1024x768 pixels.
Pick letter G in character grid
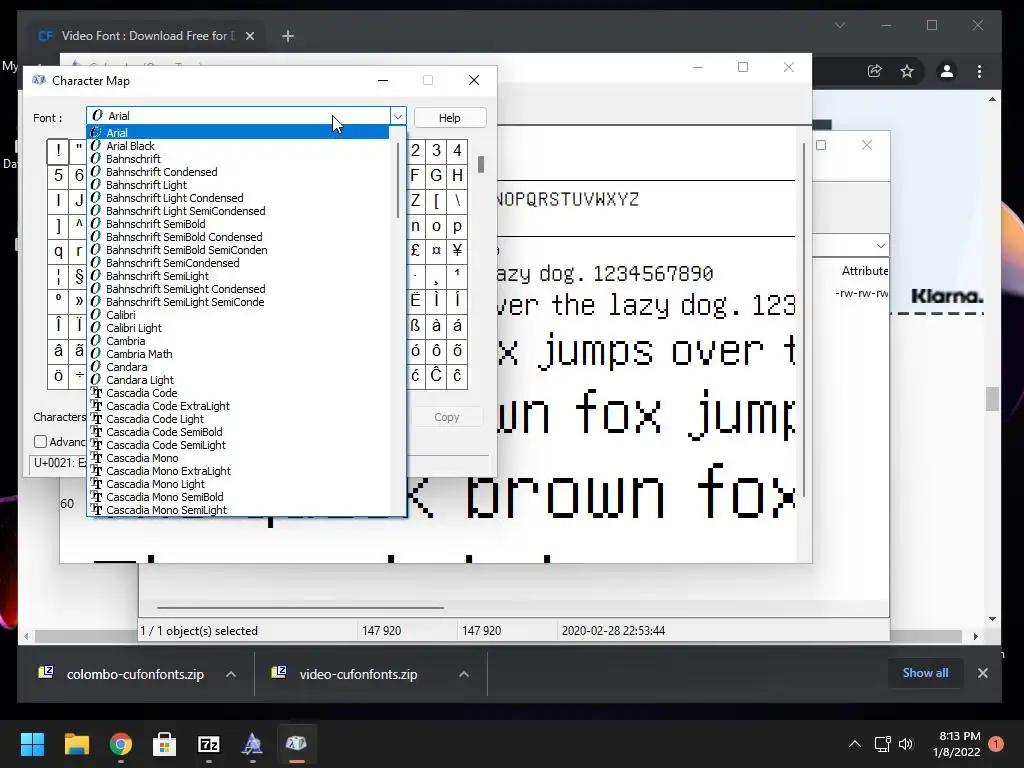(436, 175)
